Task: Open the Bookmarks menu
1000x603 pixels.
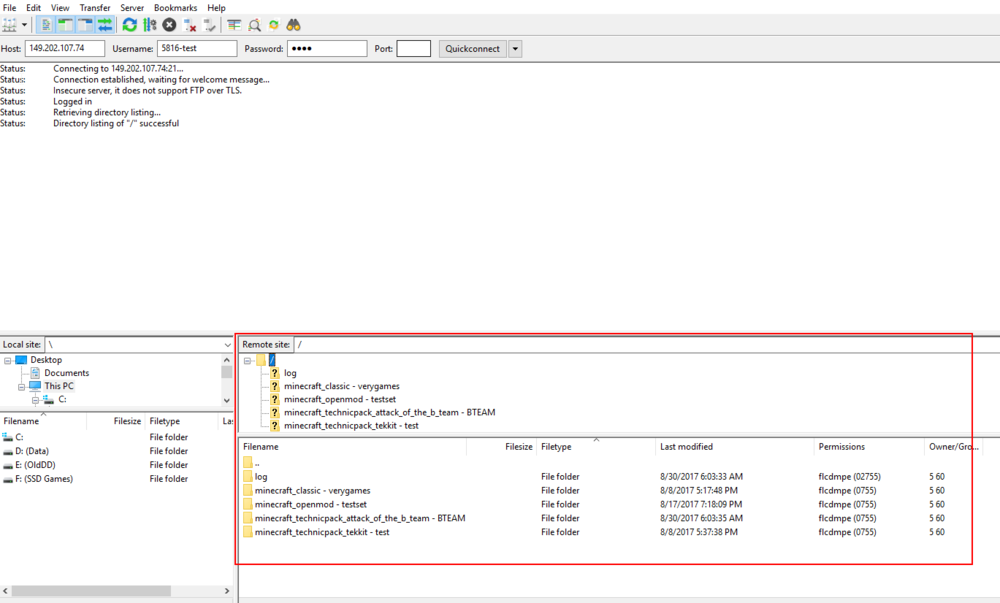Action: [175, 7]
